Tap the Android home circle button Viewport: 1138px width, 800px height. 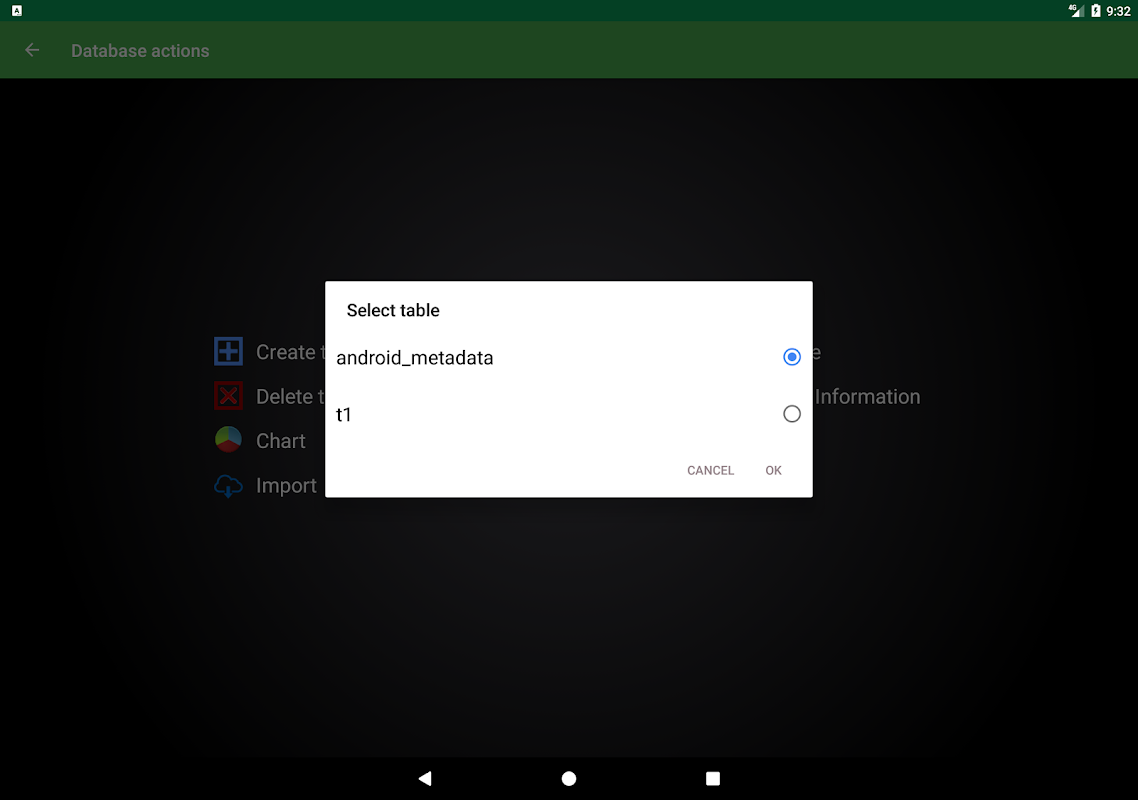pos(569,778)
